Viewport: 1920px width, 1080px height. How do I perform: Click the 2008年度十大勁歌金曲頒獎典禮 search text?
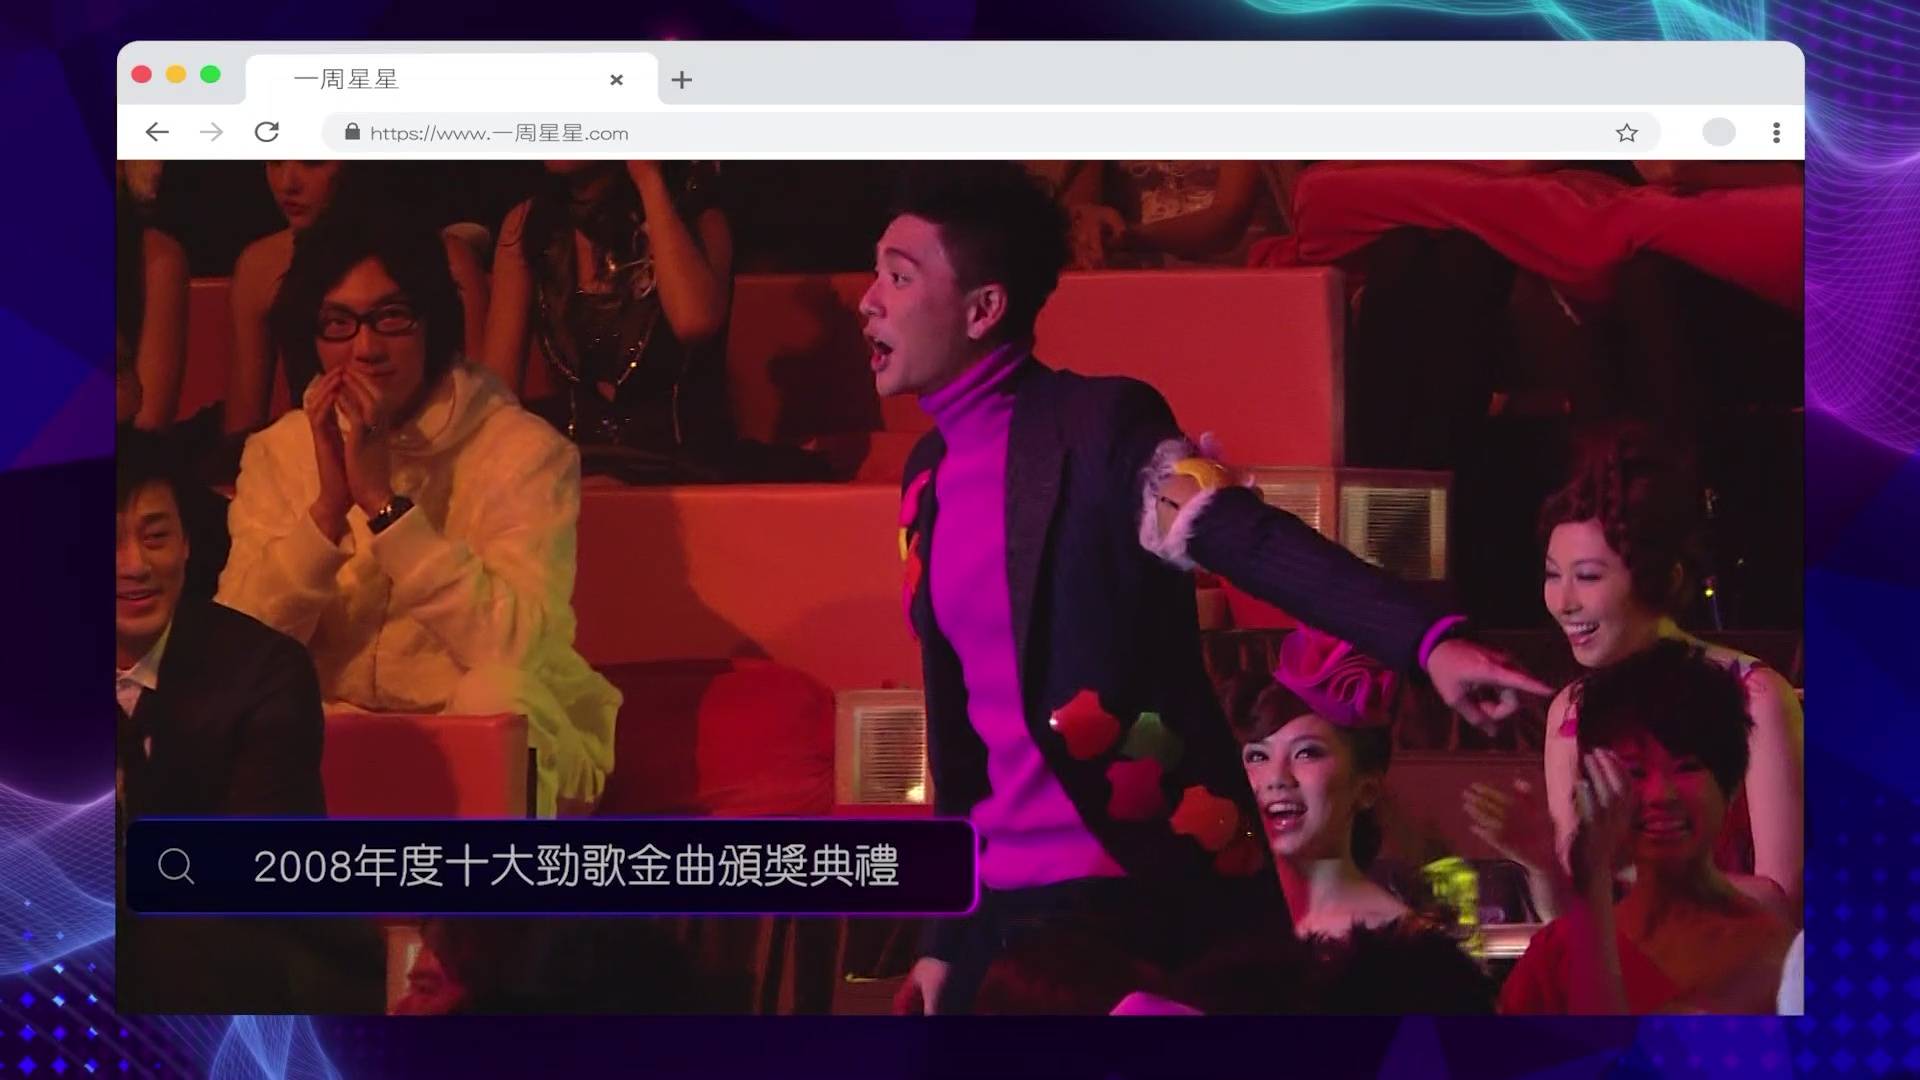pyautogui.click(x=576, y=866)
